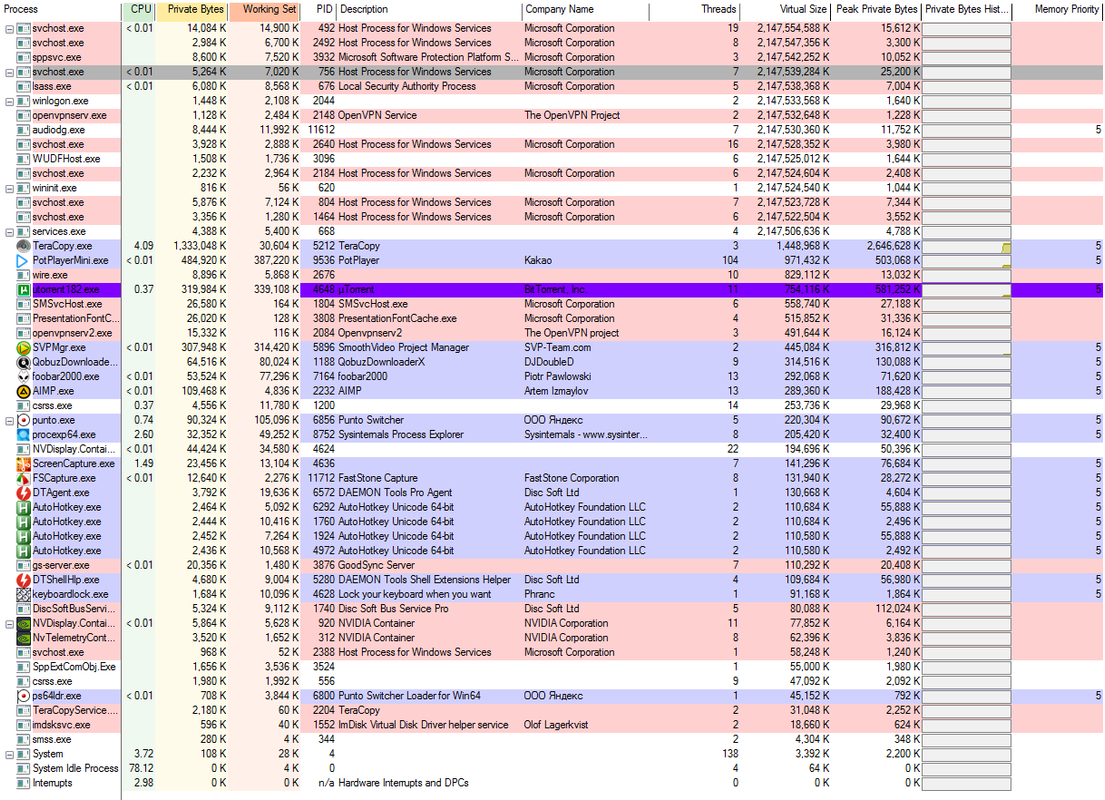Collapse the svchost.exe PID 492 tree

[x=9, y=29]
